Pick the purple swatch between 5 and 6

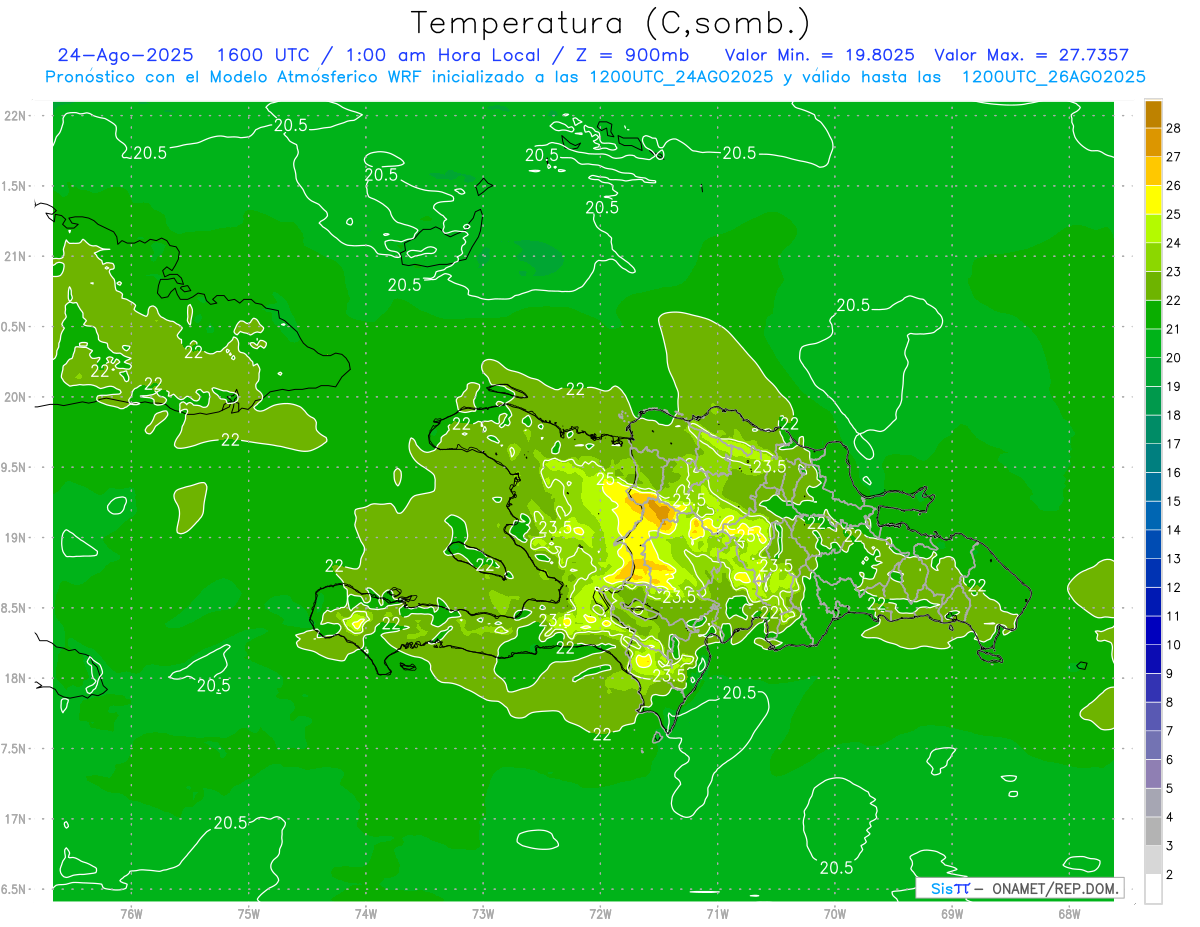point(1153,775)
